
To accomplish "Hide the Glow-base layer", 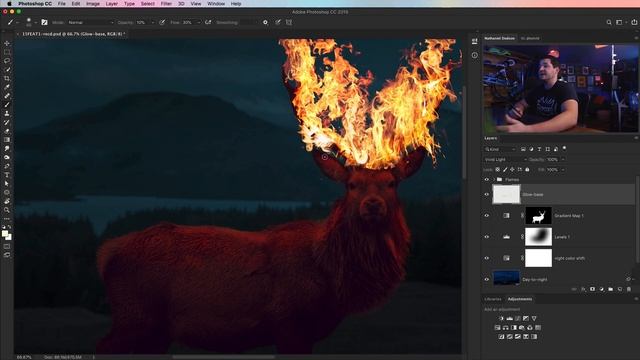I will pos(487,194).
